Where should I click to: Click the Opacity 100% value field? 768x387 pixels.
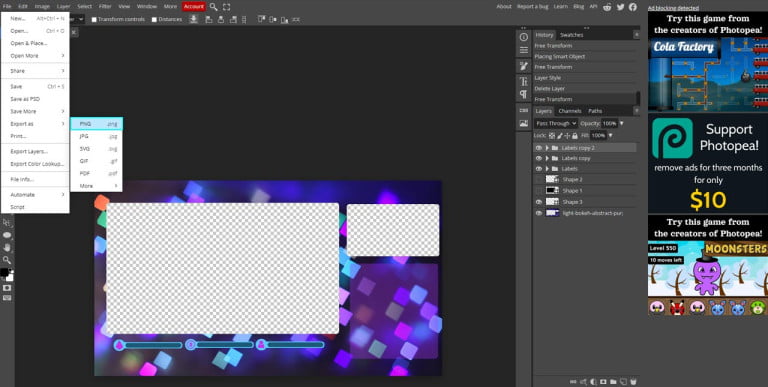[609, 123]
